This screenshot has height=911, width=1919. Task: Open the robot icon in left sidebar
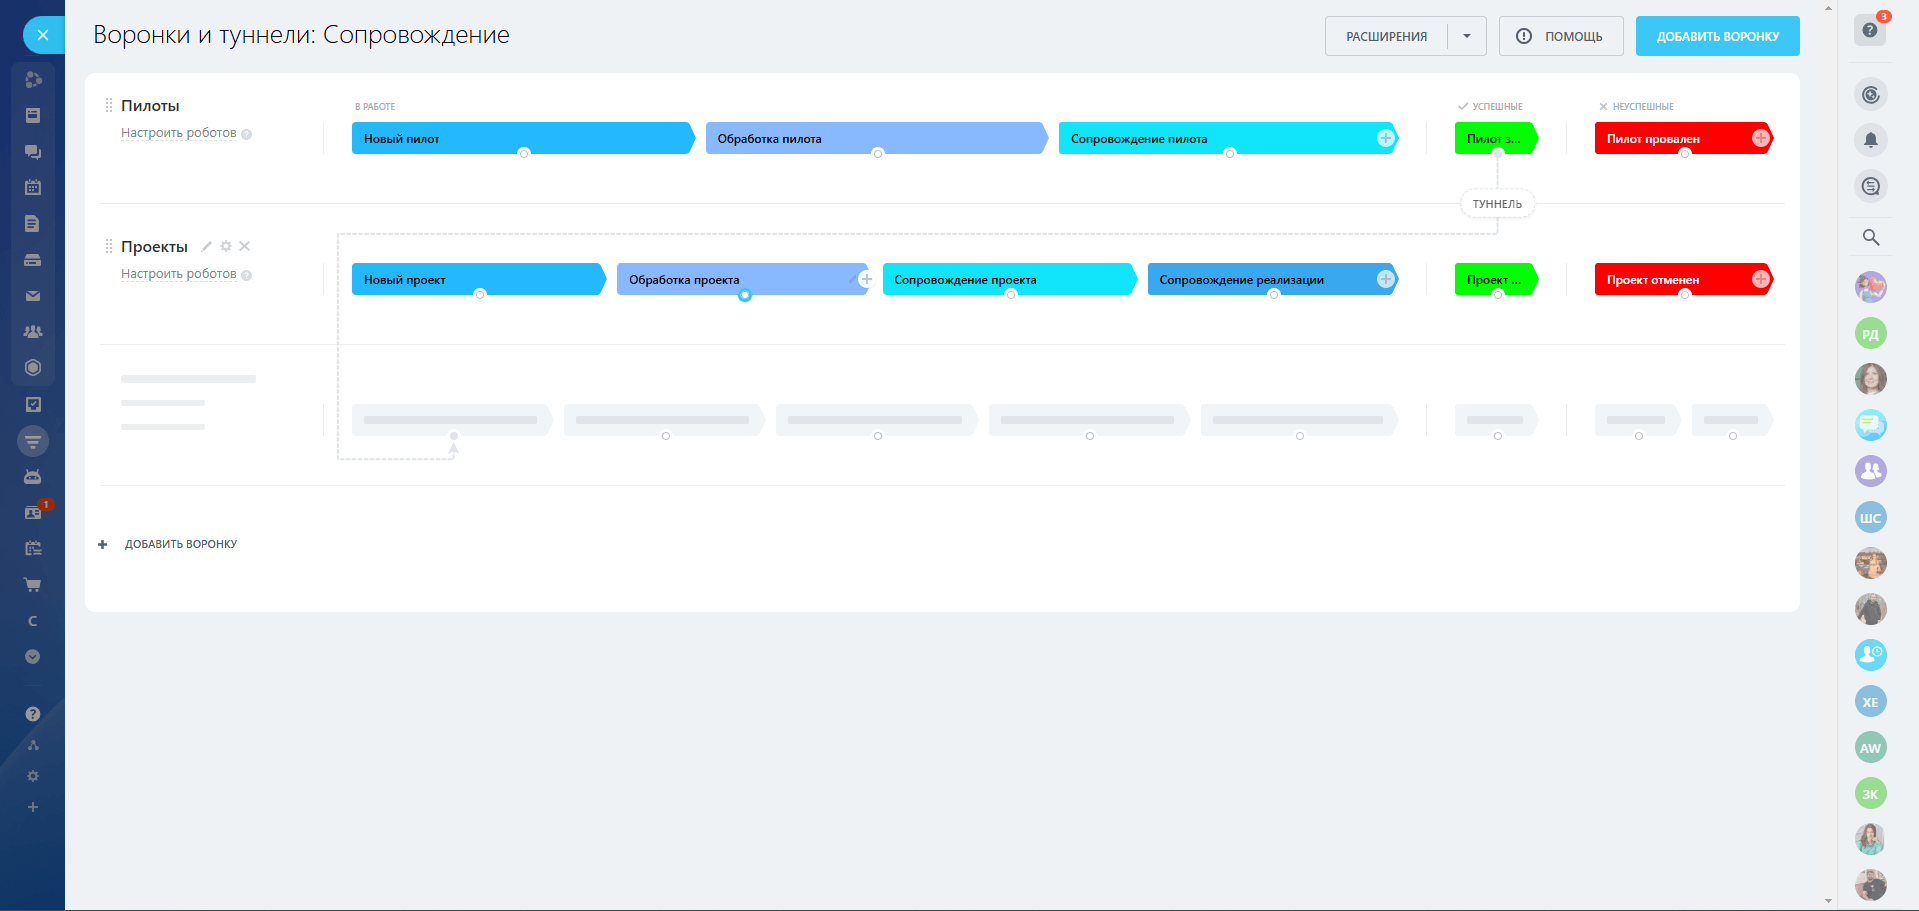coord(32,477)
